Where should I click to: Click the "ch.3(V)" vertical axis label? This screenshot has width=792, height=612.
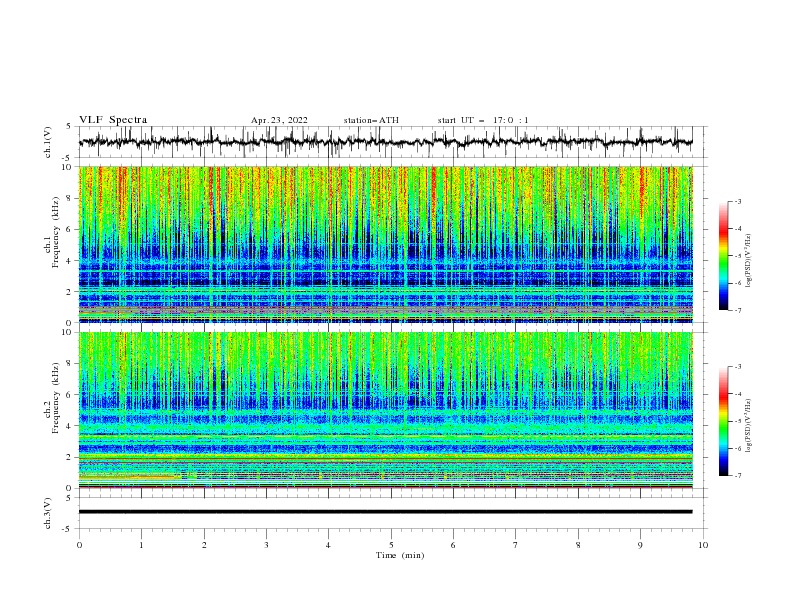pyautogui.click(x=47, y=513)
